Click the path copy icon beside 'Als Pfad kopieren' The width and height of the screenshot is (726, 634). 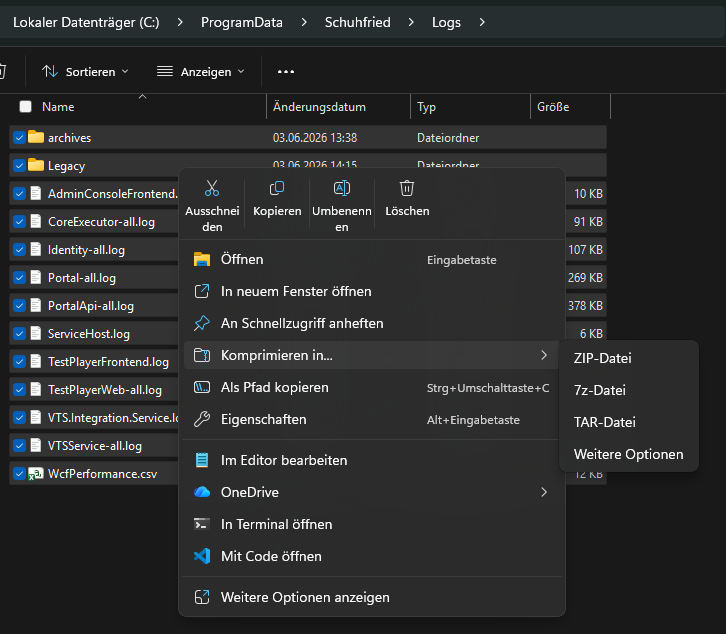(x=202, y=387)
